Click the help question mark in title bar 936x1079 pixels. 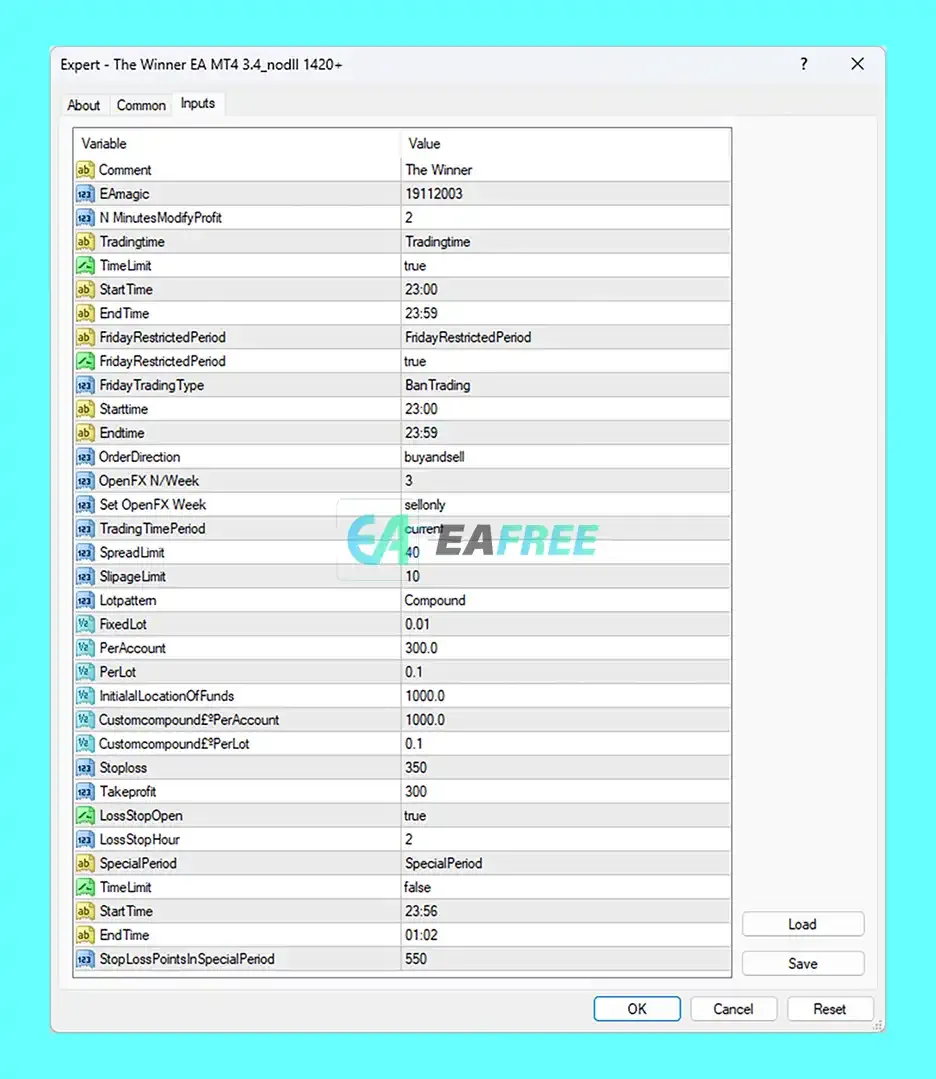pyautogui.click(x=803, y=64)
